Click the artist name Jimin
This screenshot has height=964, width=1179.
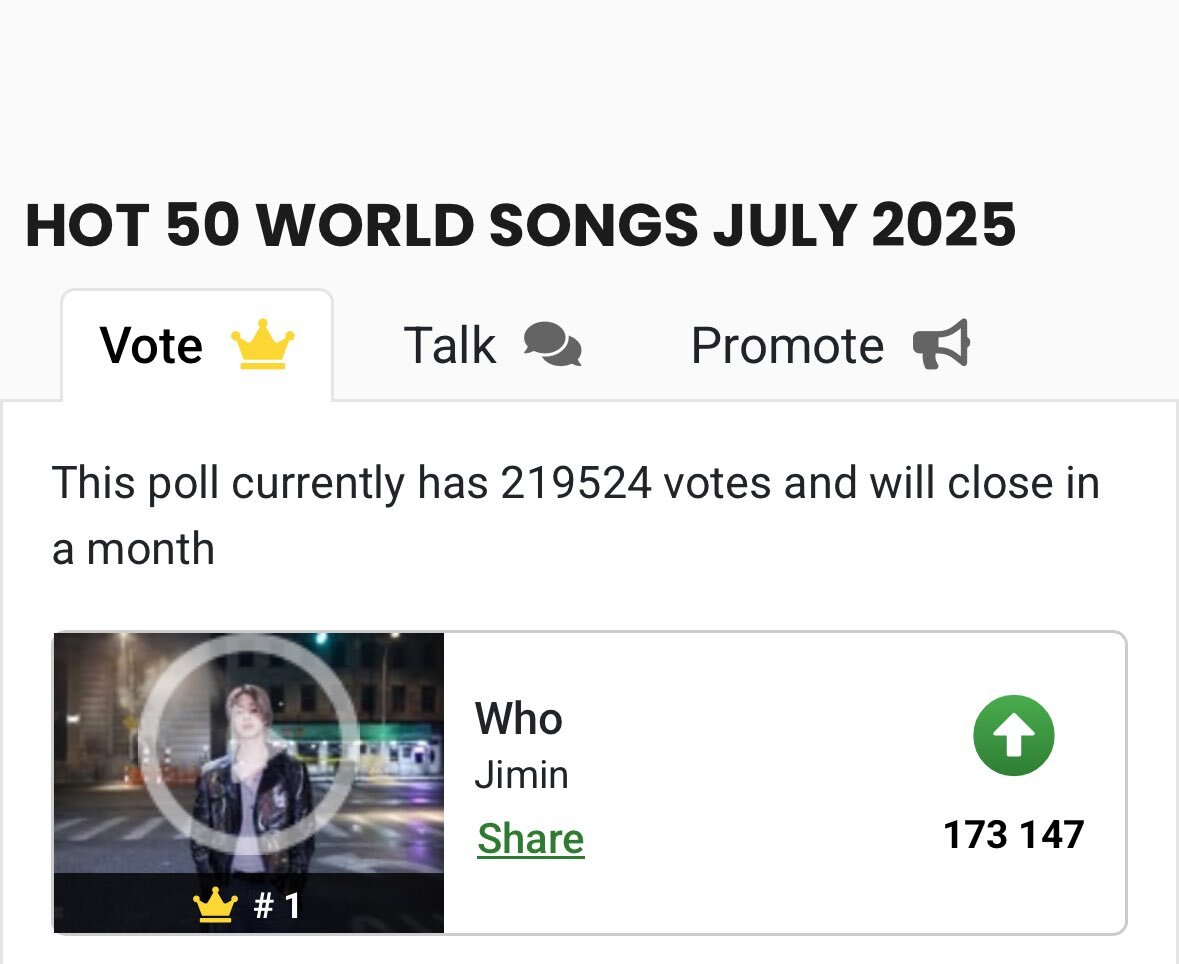tap(521, 775)
